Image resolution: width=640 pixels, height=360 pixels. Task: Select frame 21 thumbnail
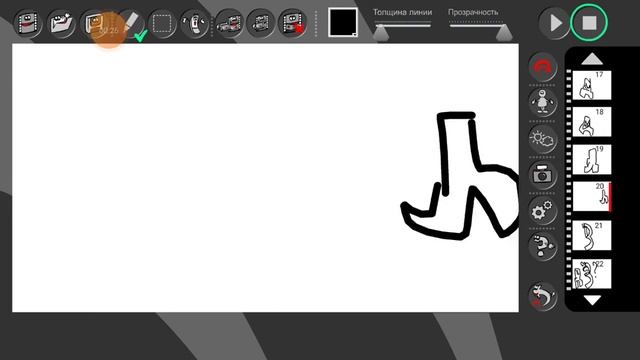pos(592,236)
